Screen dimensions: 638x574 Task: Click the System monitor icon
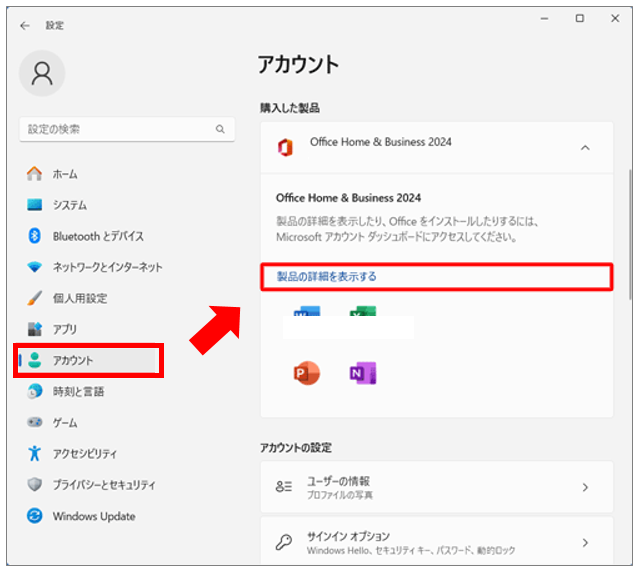(34, 205)
